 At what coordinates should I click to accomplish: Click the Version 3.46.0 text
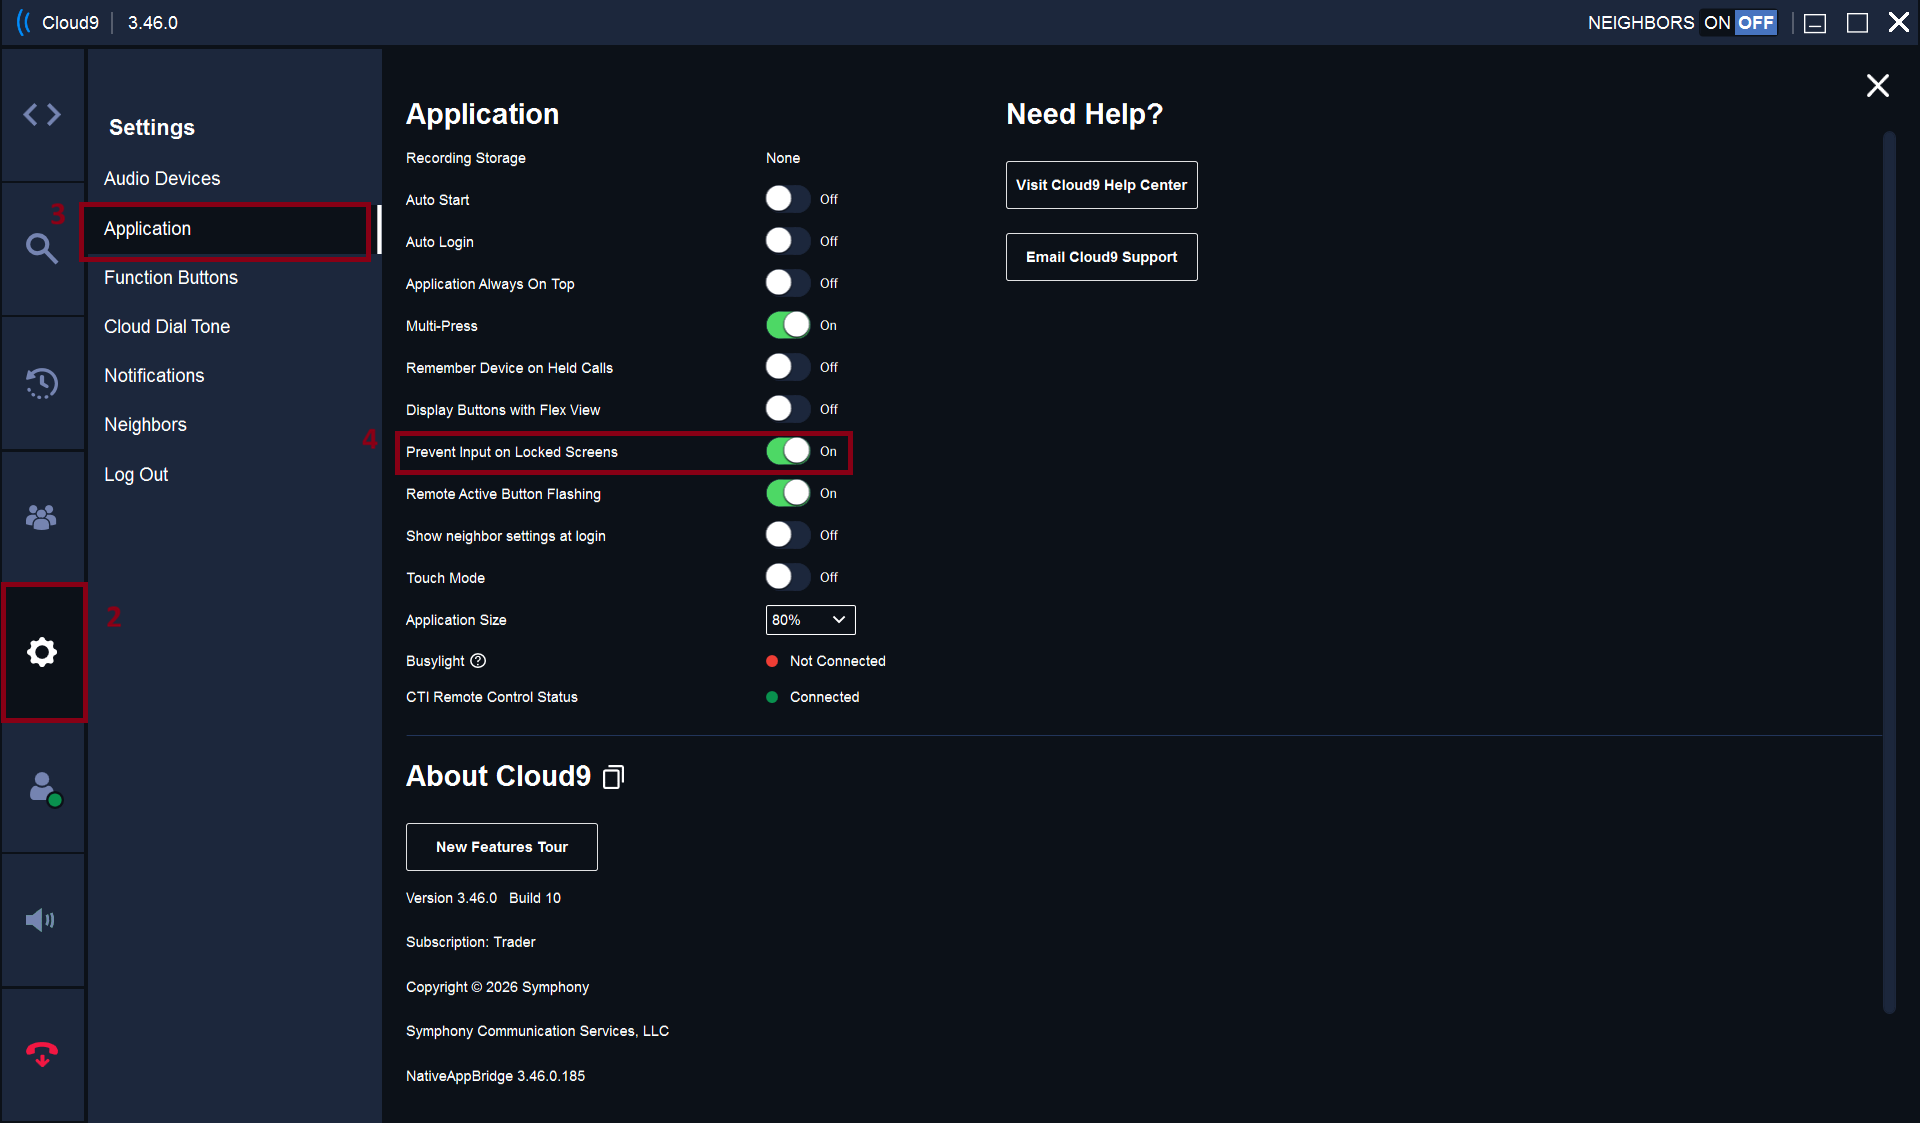[451, 898]
